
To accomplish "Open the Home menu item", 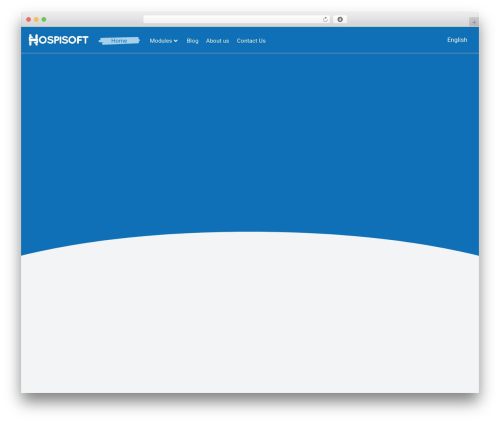I will point(119,41).
